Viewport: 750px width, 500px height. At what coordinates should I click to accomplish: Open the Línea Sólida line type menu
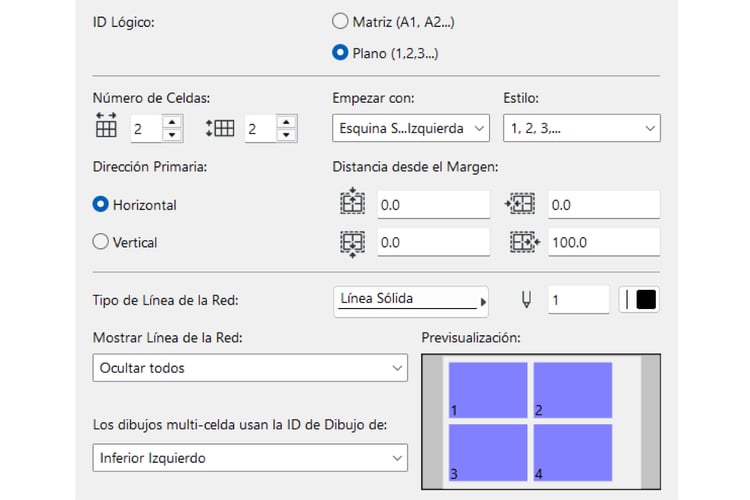click(409, 300)
